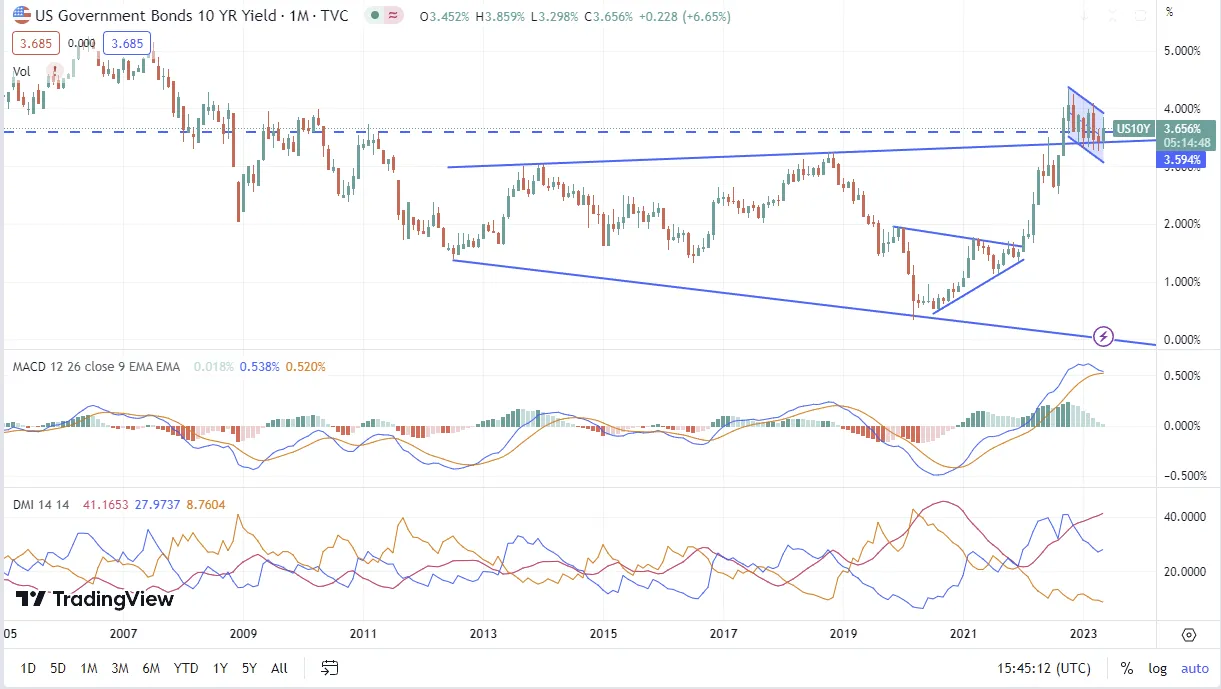The height and width of the screenshot is (689, 1221).
Task: Click the 2019 label on time axis
Action: [x=842, y=634]
